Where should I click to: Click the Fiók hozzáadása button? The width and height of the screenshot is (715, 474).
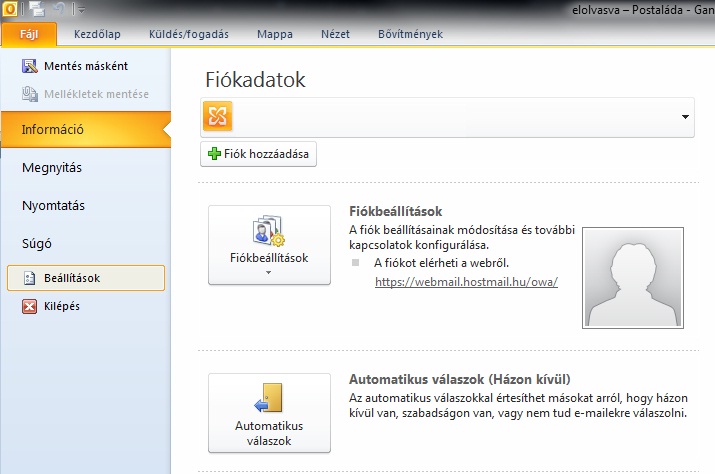[258, 154]
